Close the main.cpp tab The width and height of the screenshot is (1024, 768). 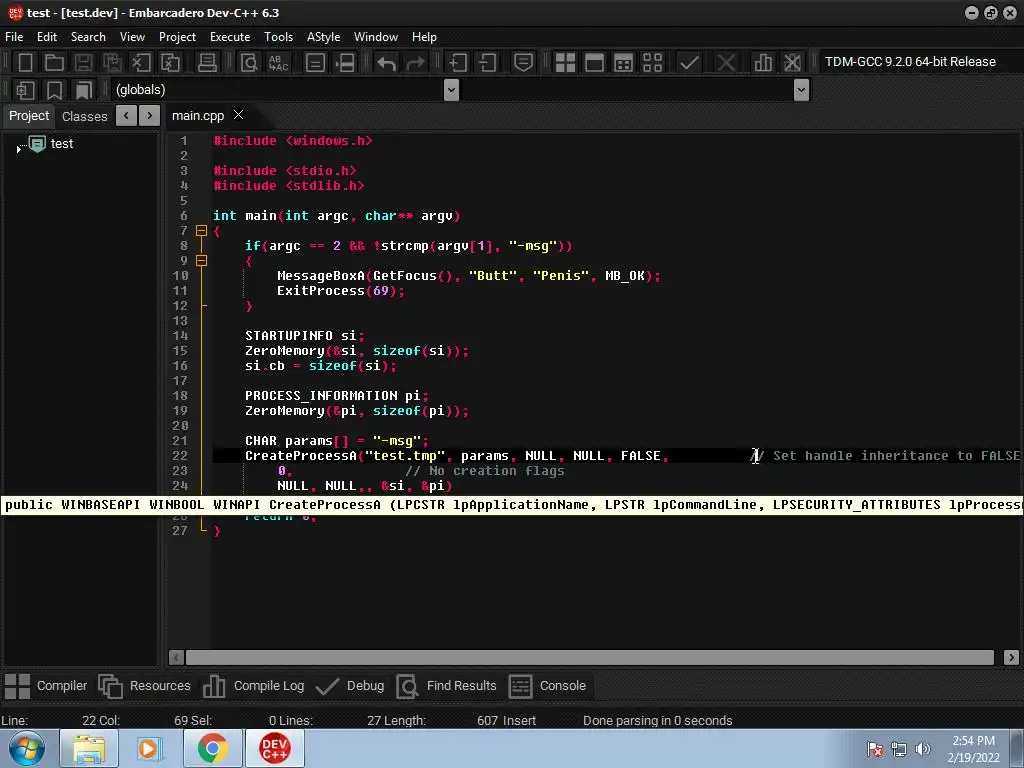(238, 115)
